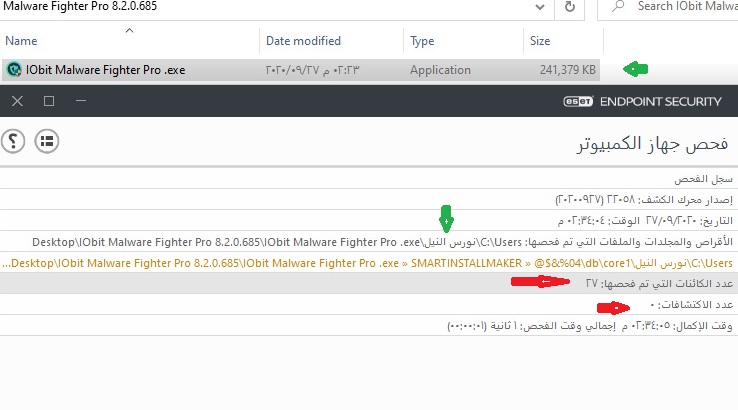Sort files by Type column header
738x410 pixels.
pyautogui.click(x=423, y=41)
